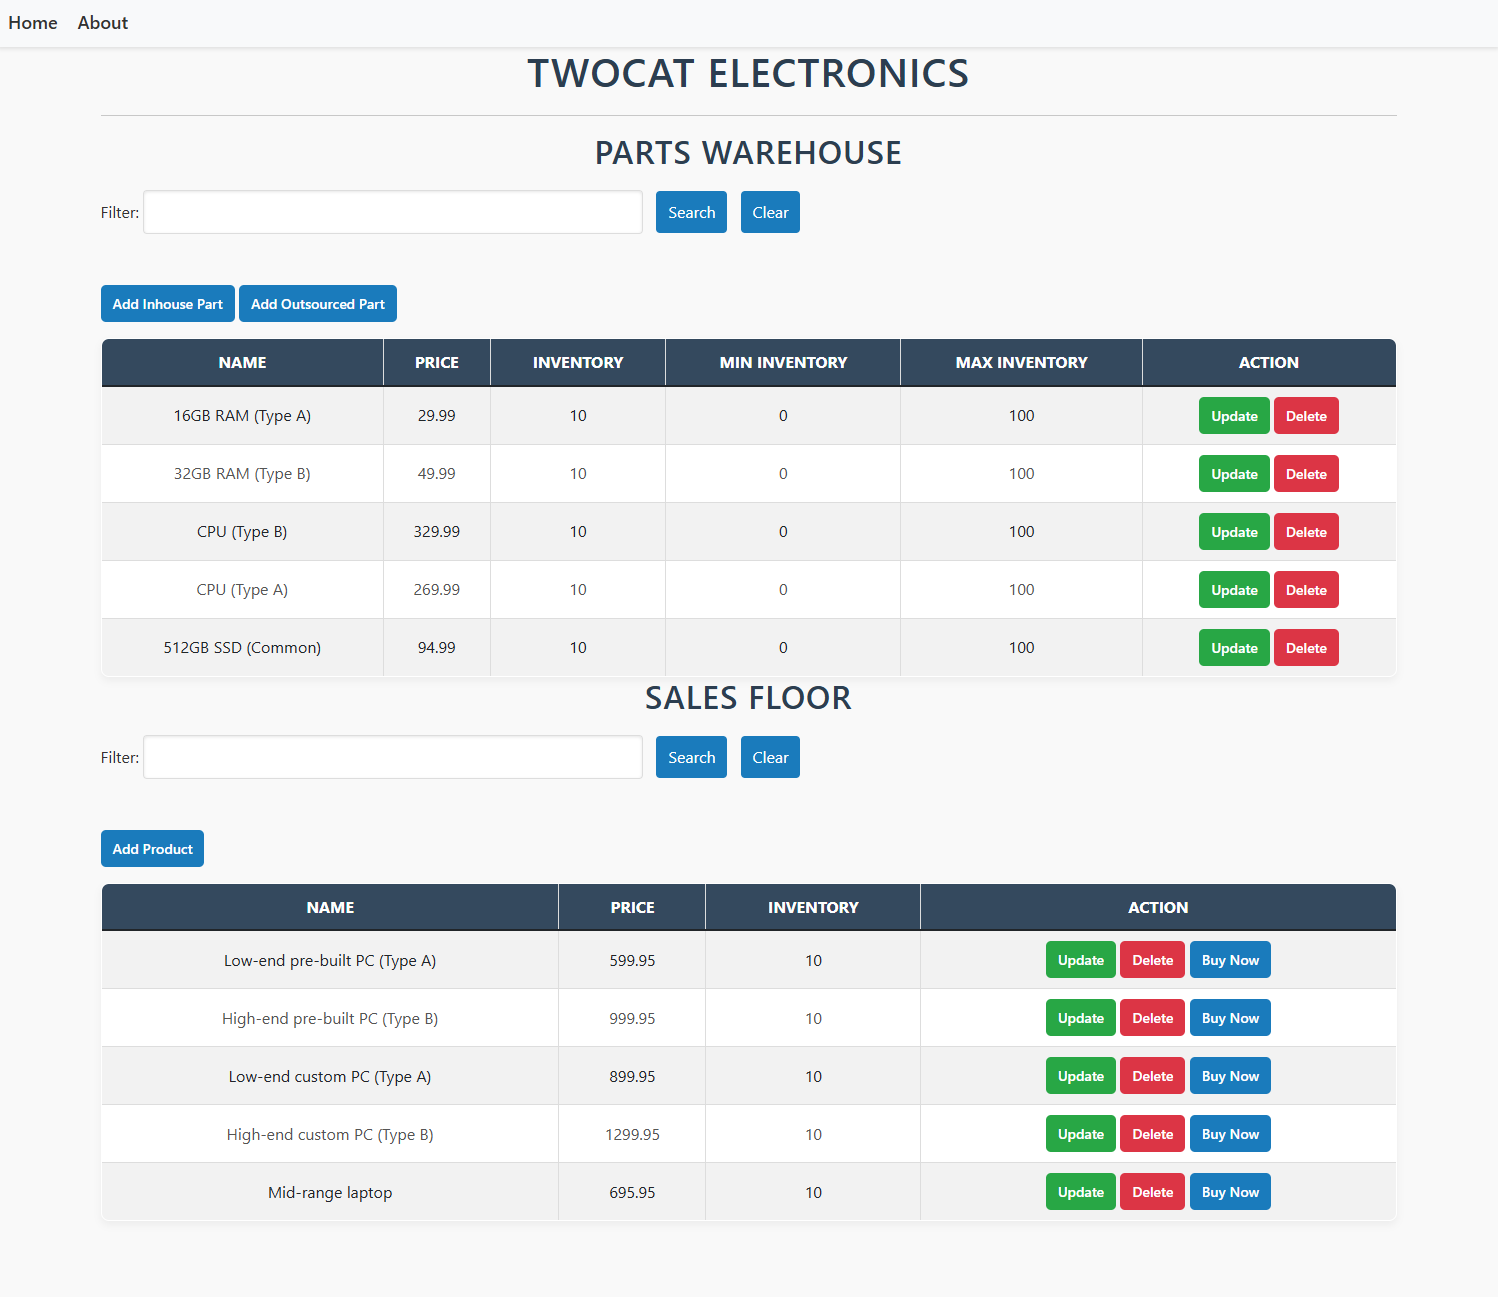Focus the Sales Floor filter field
This screenshot has width=1498, height=1297.
tap(393, 757)
